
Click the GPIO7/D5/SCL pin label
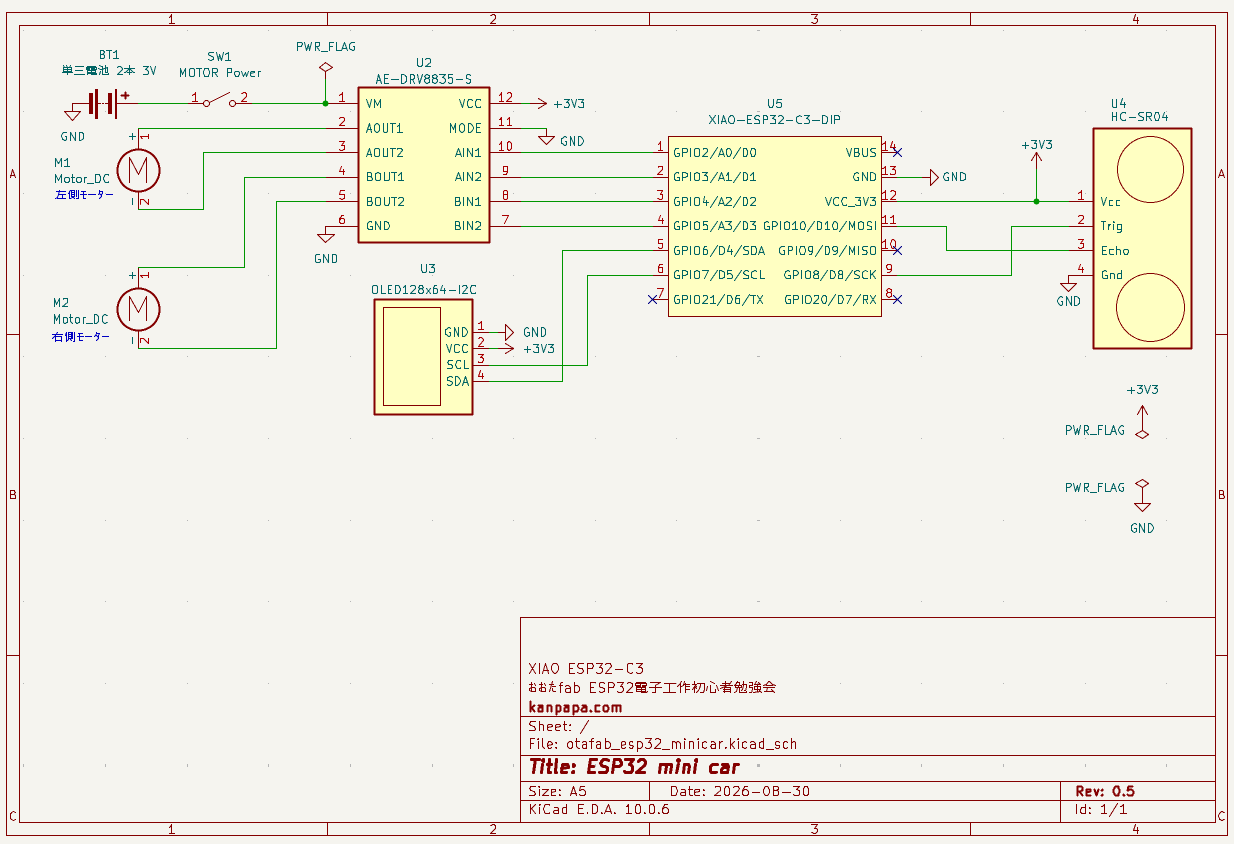(x=719, y=274)
